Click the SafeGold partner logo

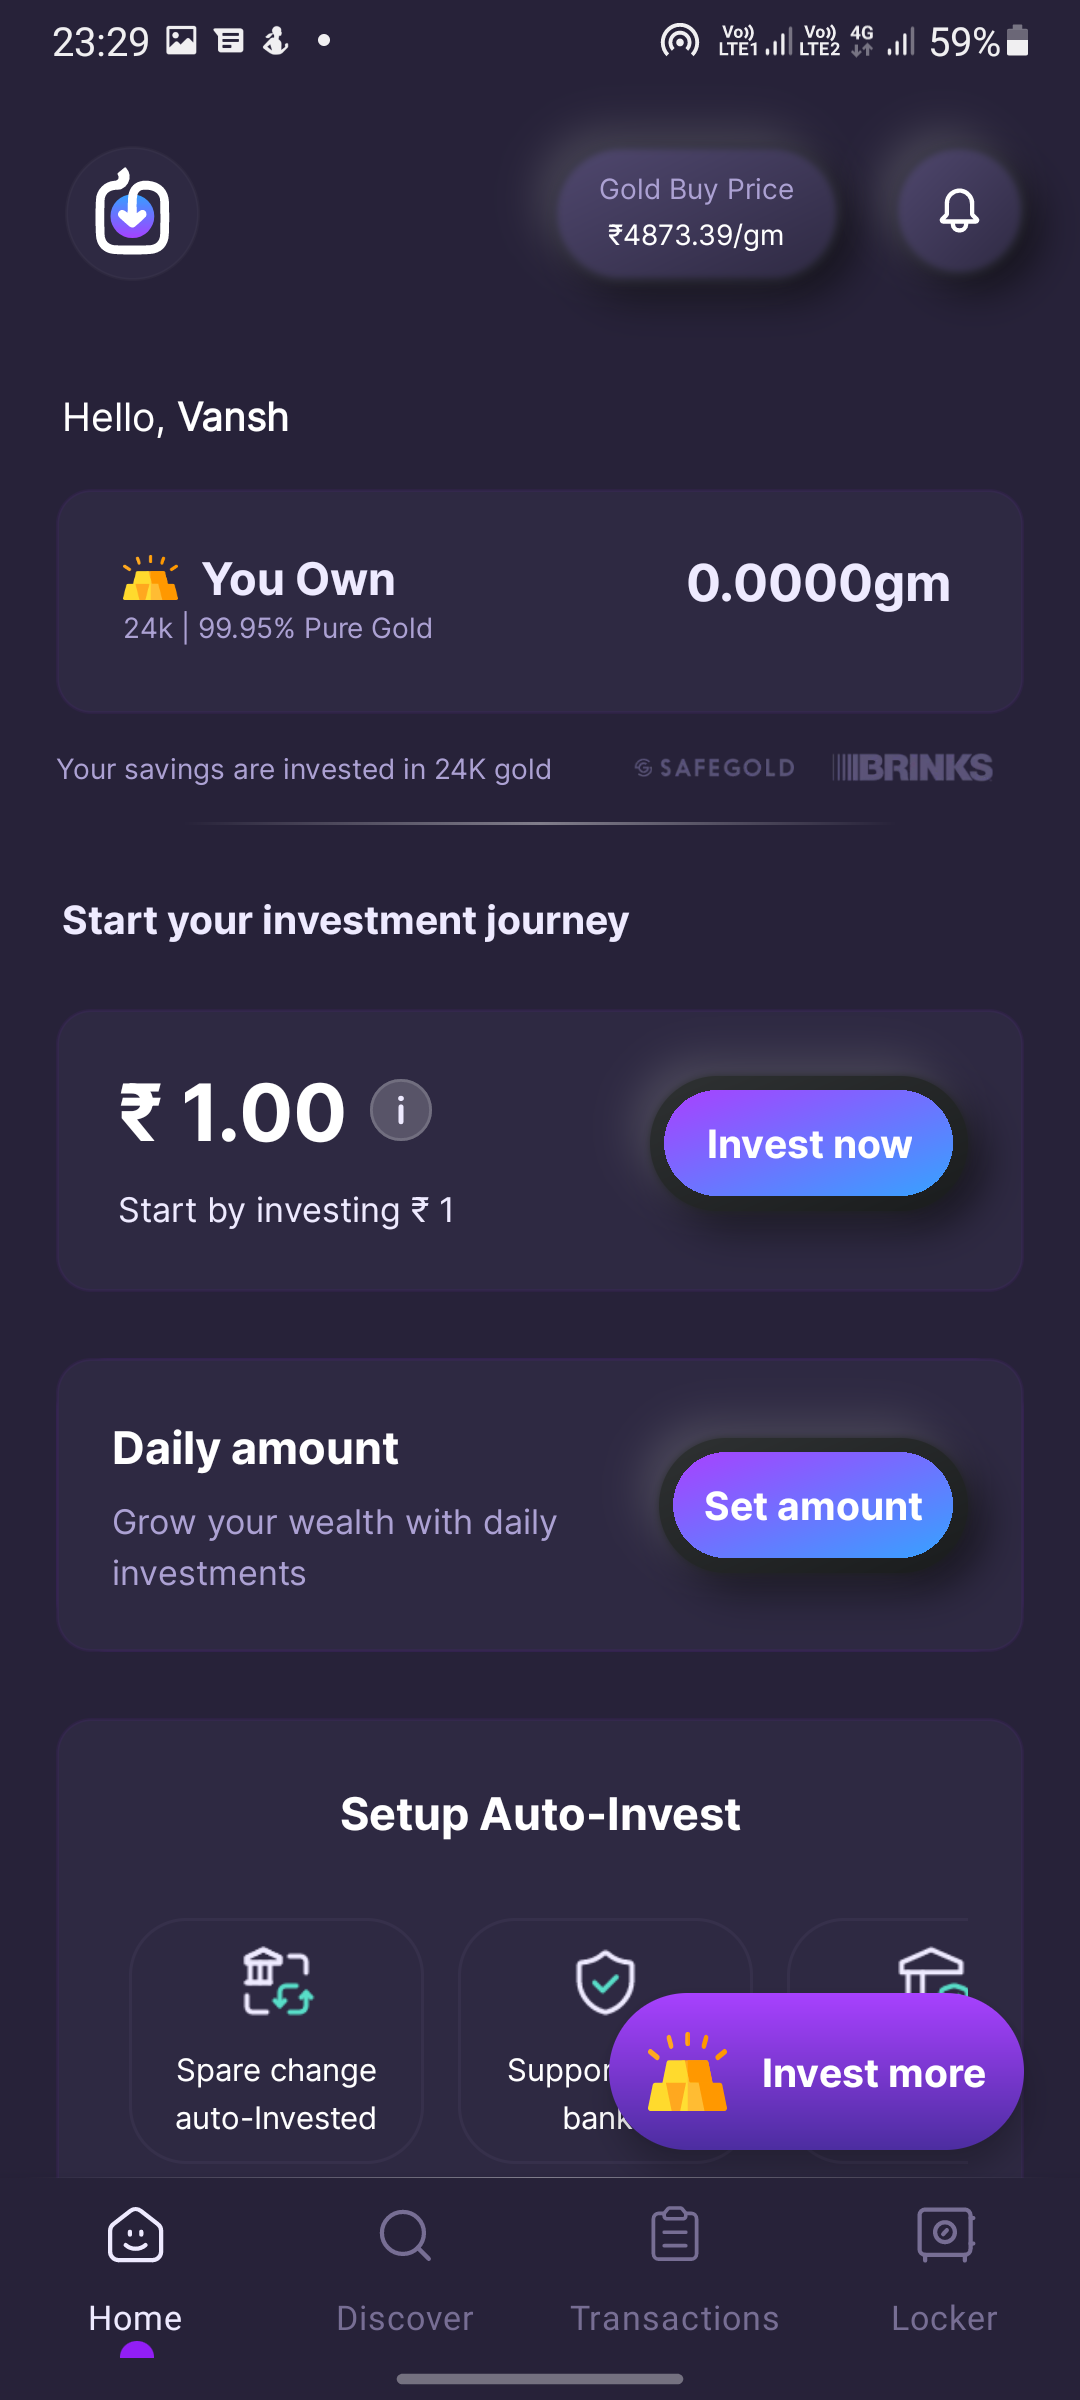tap(713, 768)
